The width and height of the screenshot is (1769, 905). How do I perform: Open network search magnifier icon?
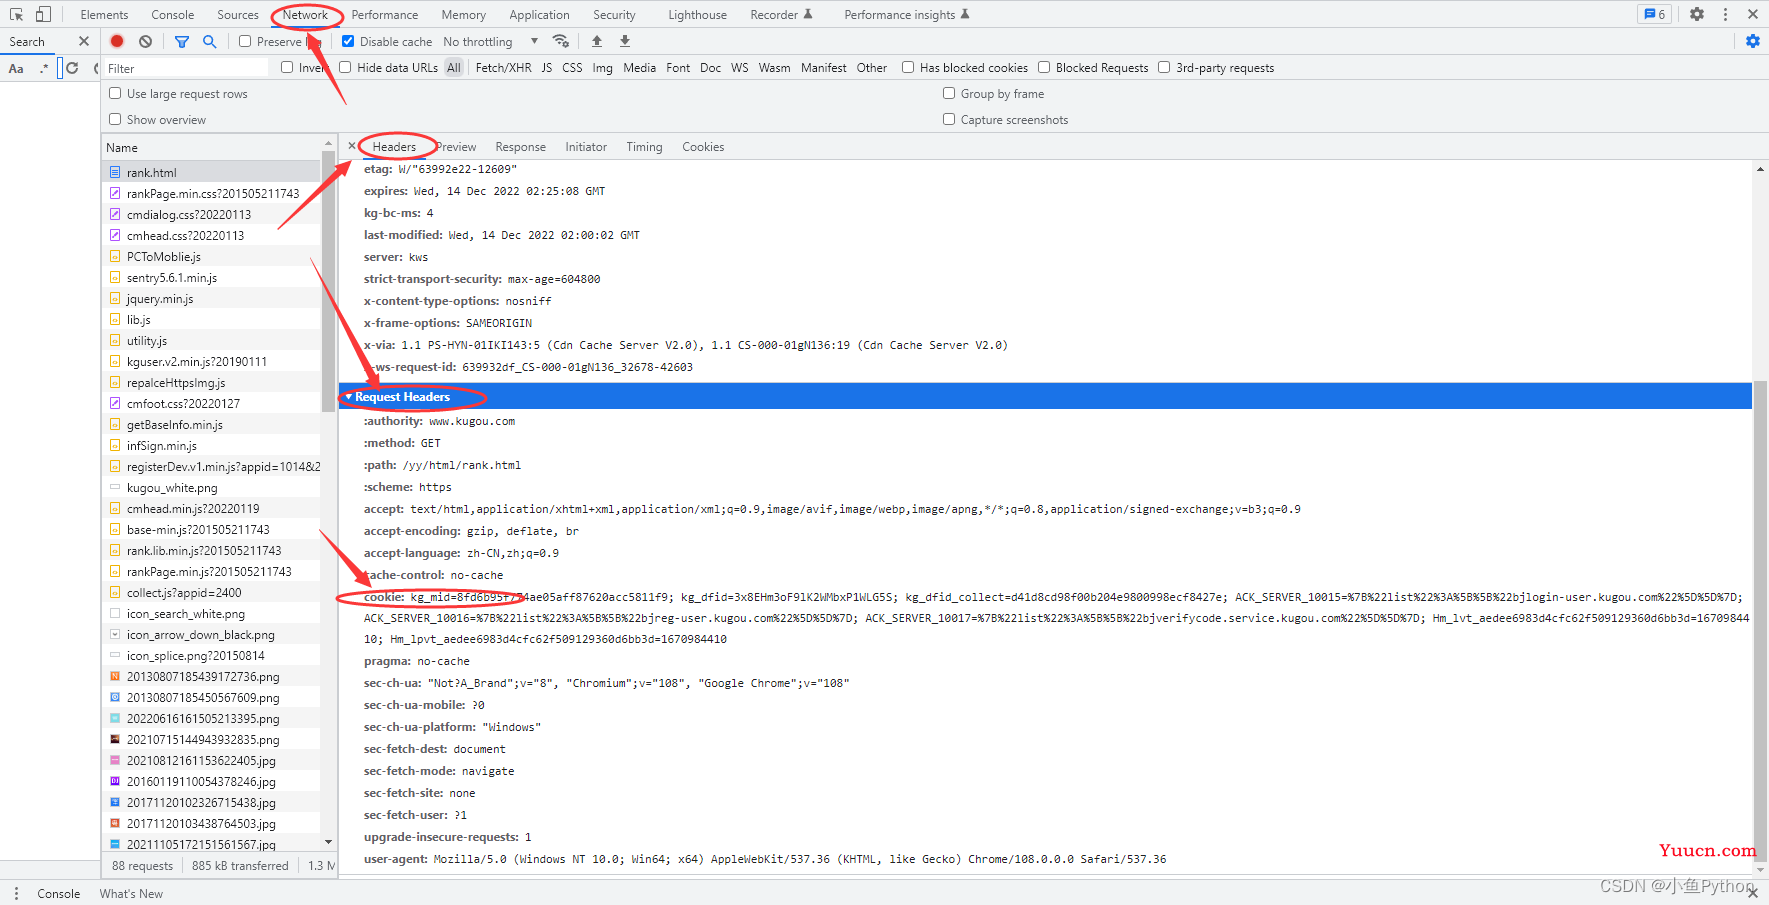coord(209,41)
